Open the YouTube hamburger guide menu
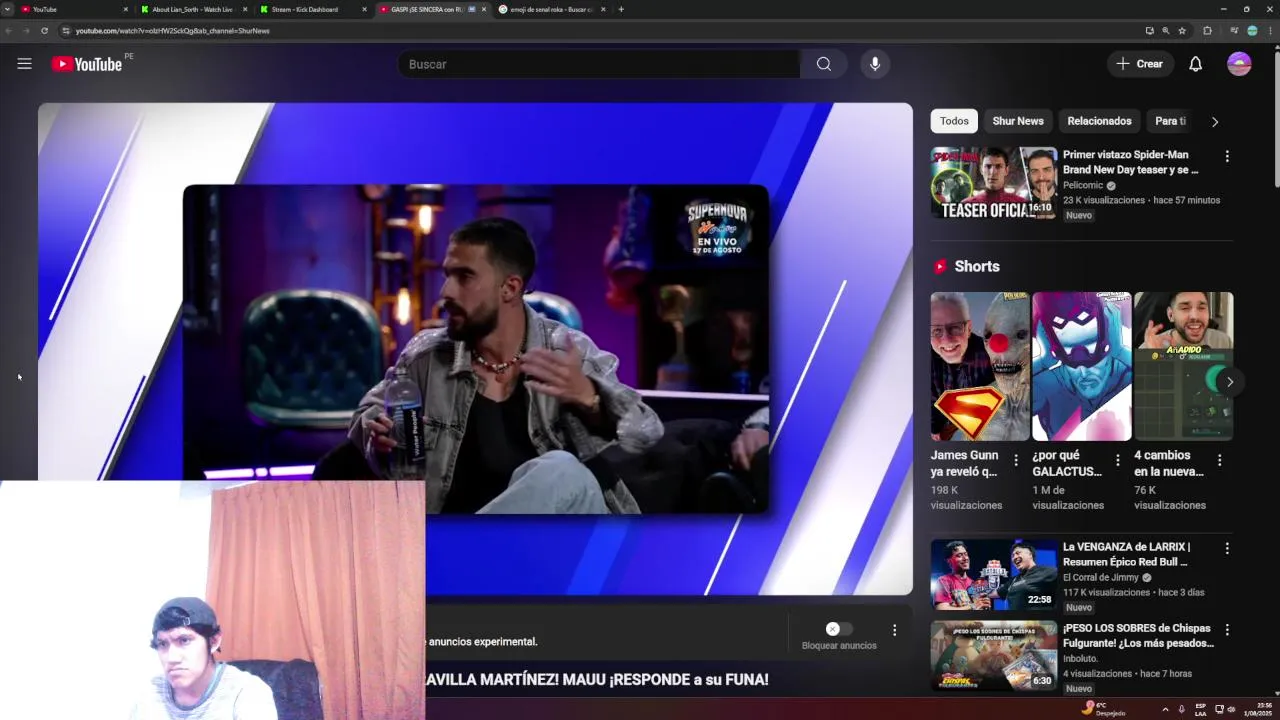 24,64
